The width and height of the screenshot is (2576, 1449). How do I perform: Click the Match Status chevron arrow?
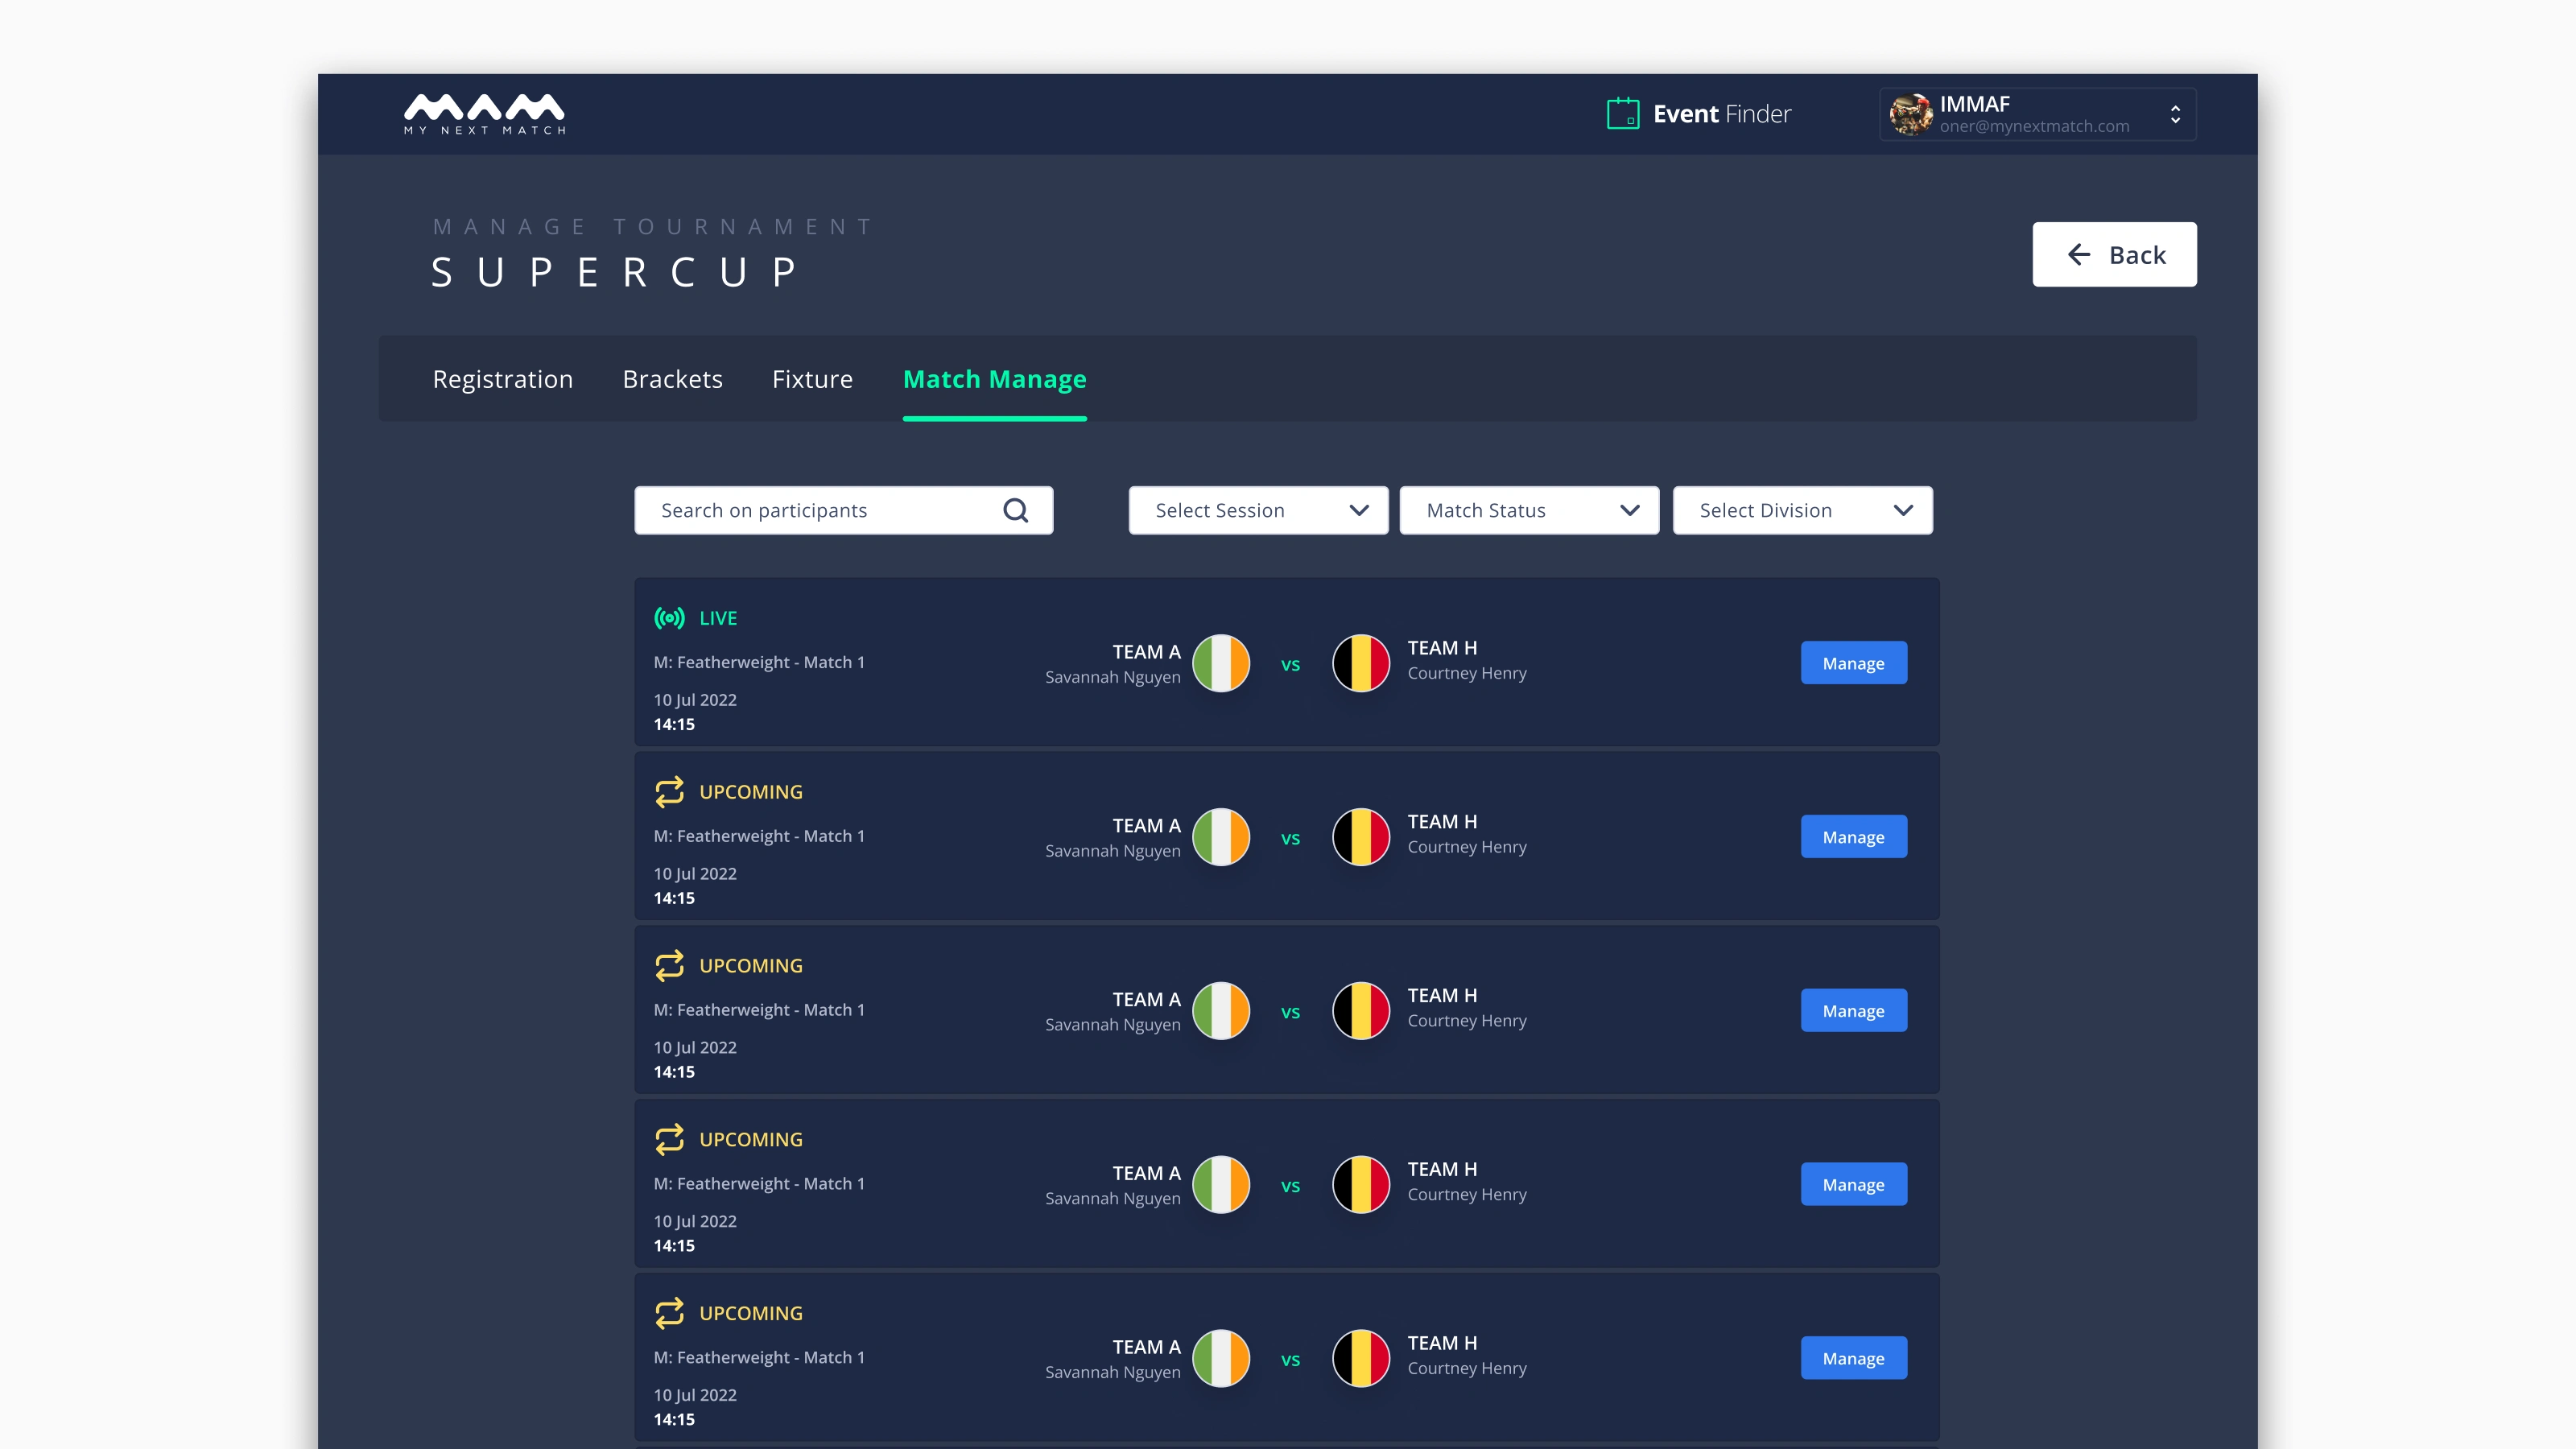(x=1630, y=510)
